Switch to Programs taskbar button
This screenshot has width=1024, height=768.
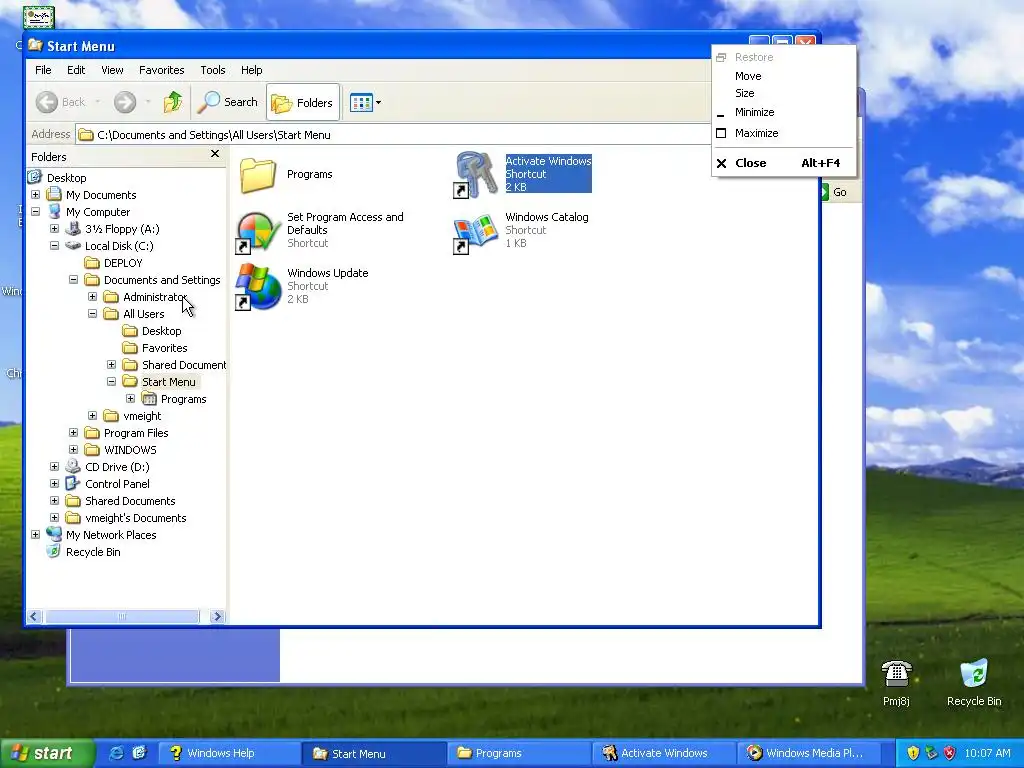coord(519,753)
